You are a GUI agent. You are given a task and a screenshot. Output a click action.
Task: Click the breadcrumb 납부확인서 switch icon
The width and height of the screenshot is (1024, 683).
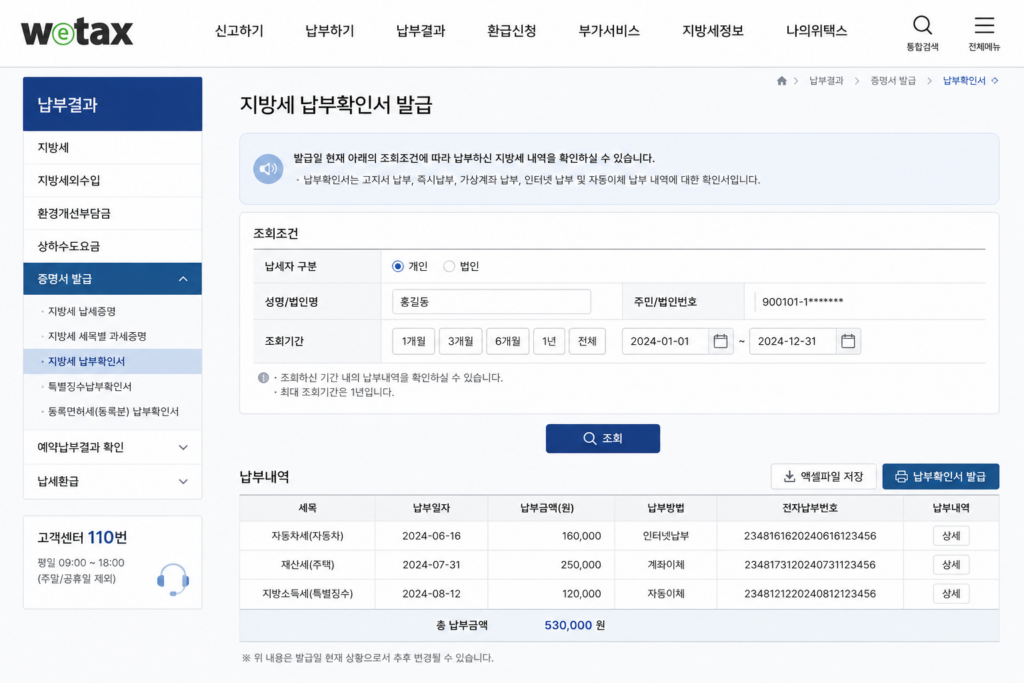tap(995, 80)
